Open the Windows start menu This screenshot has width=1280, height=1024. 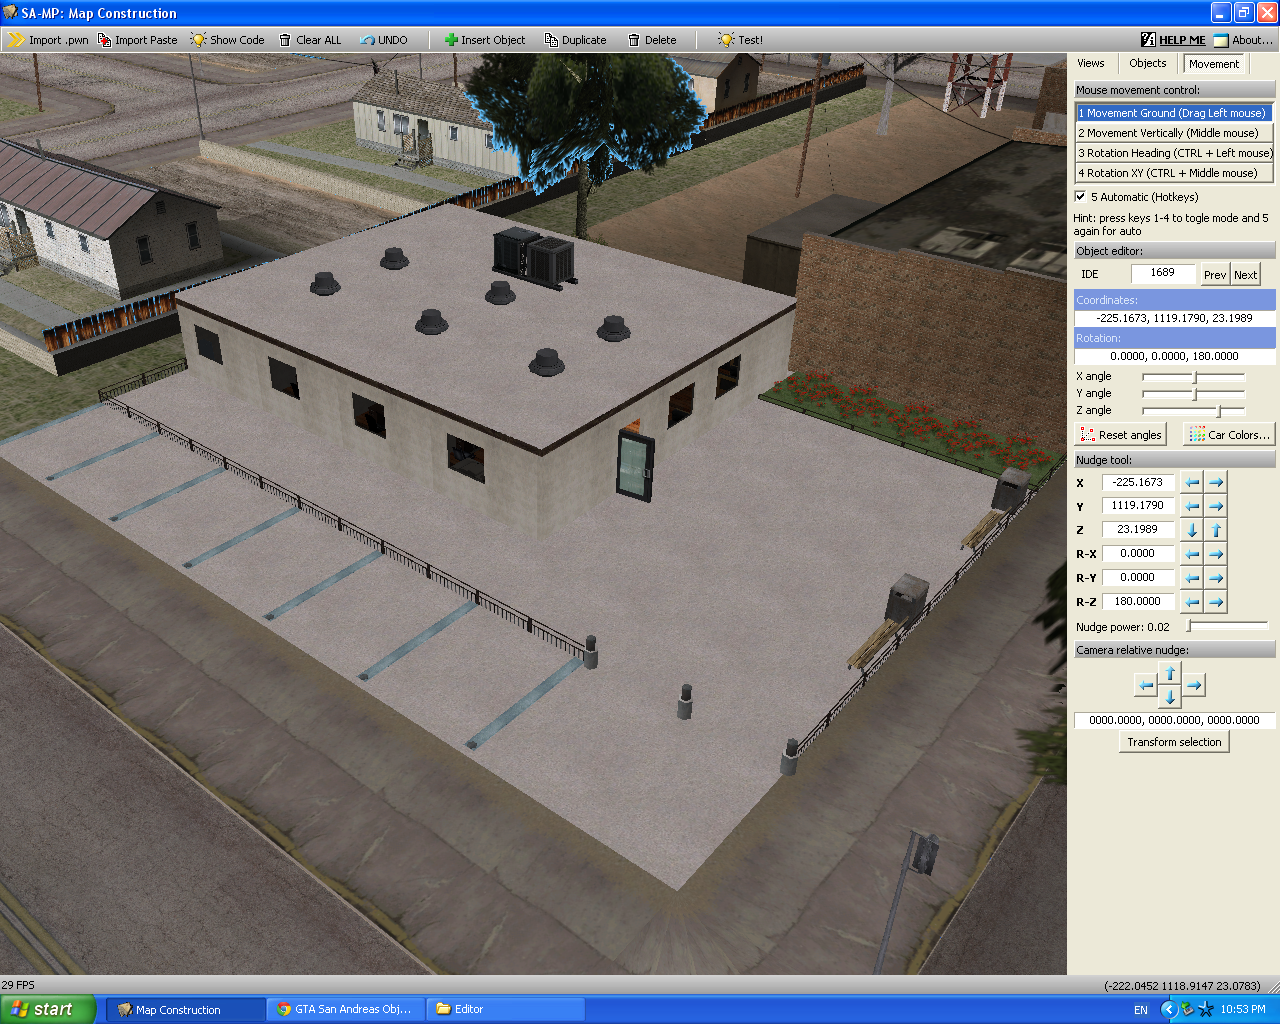click(x=48, y=1009)
